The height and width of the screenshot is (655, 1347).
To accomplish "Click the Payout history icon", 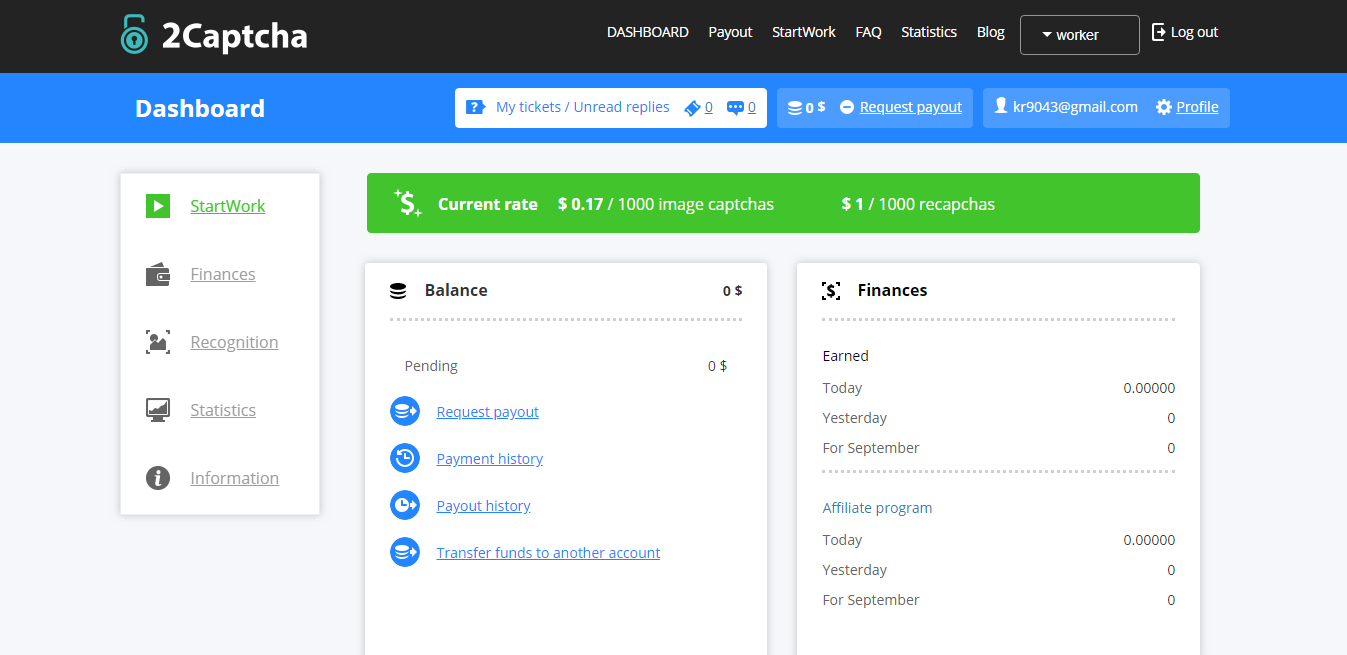I will (405, 505).
